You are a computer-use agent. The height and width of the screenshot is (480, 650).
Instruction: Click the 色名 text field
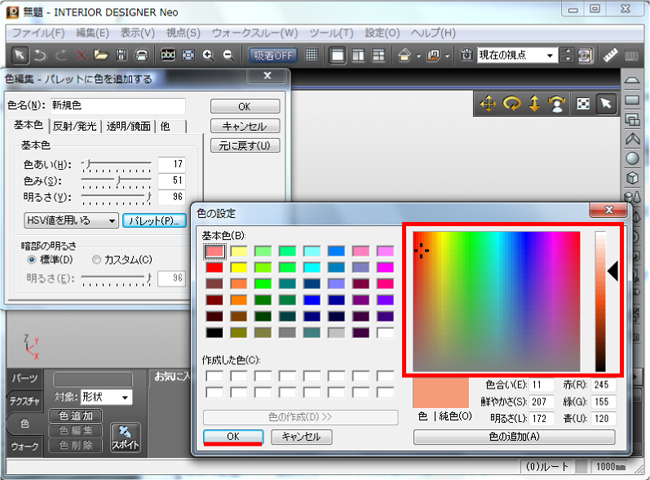click(118, 106)
